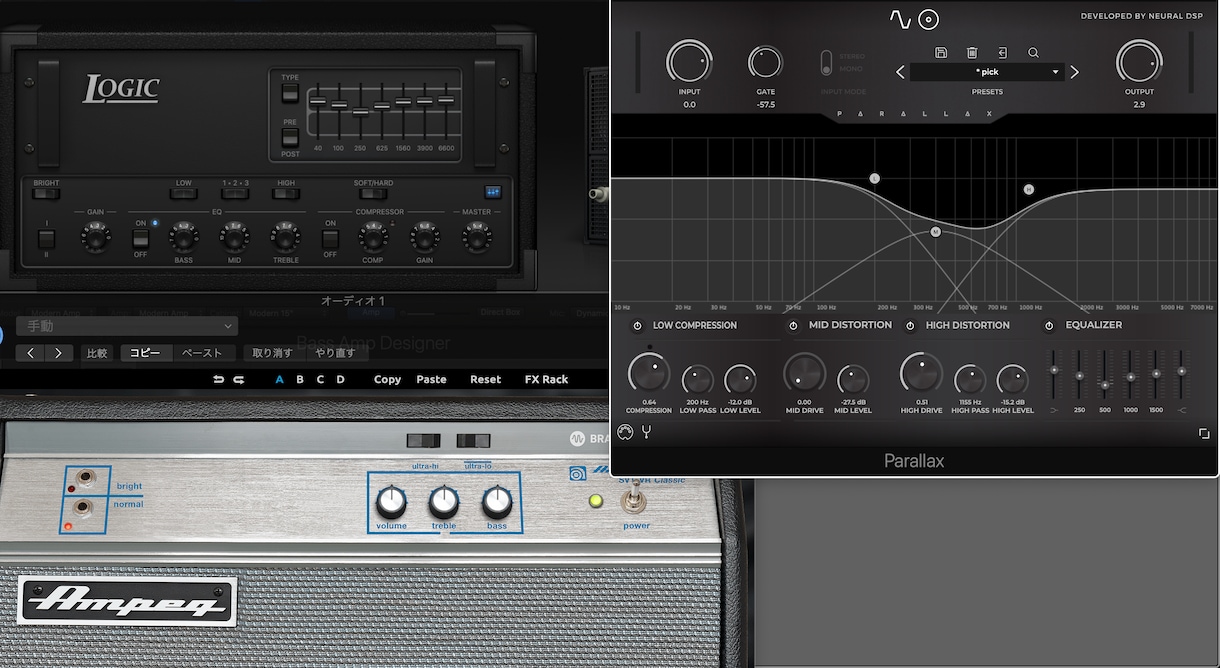Select snapshot B

300,379
